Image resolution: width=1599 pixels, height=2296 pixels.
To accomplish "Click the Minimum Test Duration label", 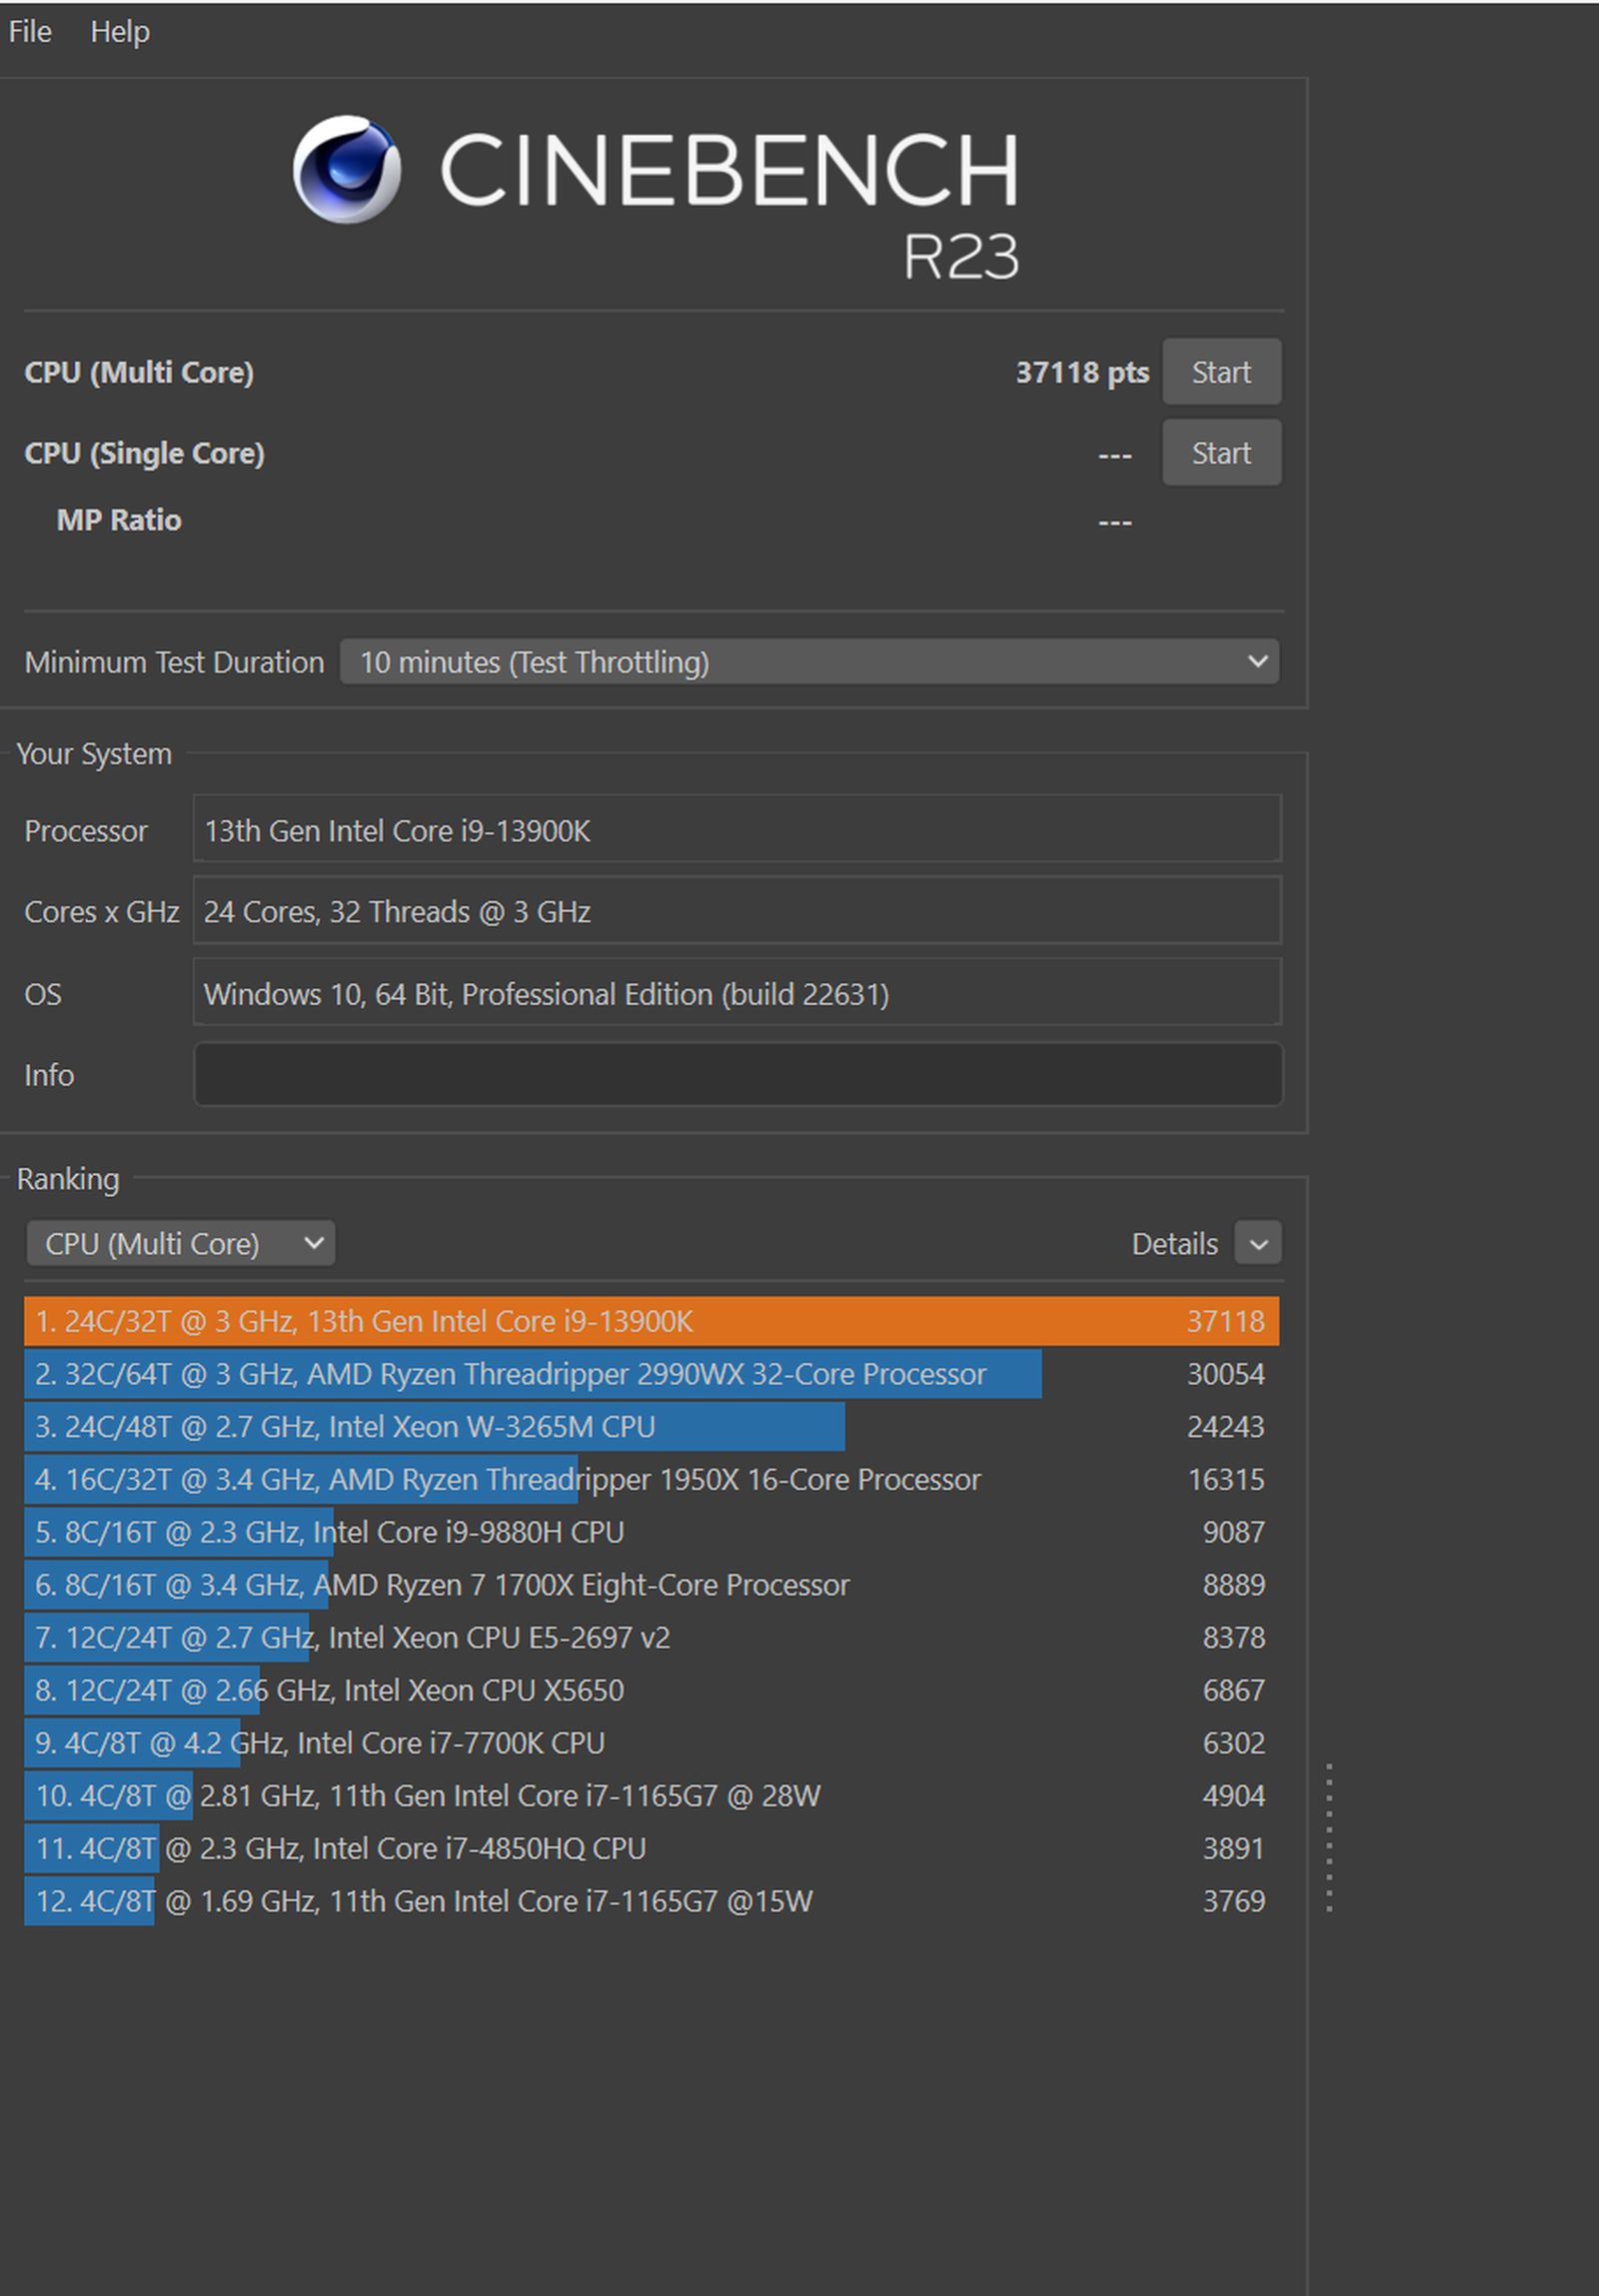I will 174,662.
